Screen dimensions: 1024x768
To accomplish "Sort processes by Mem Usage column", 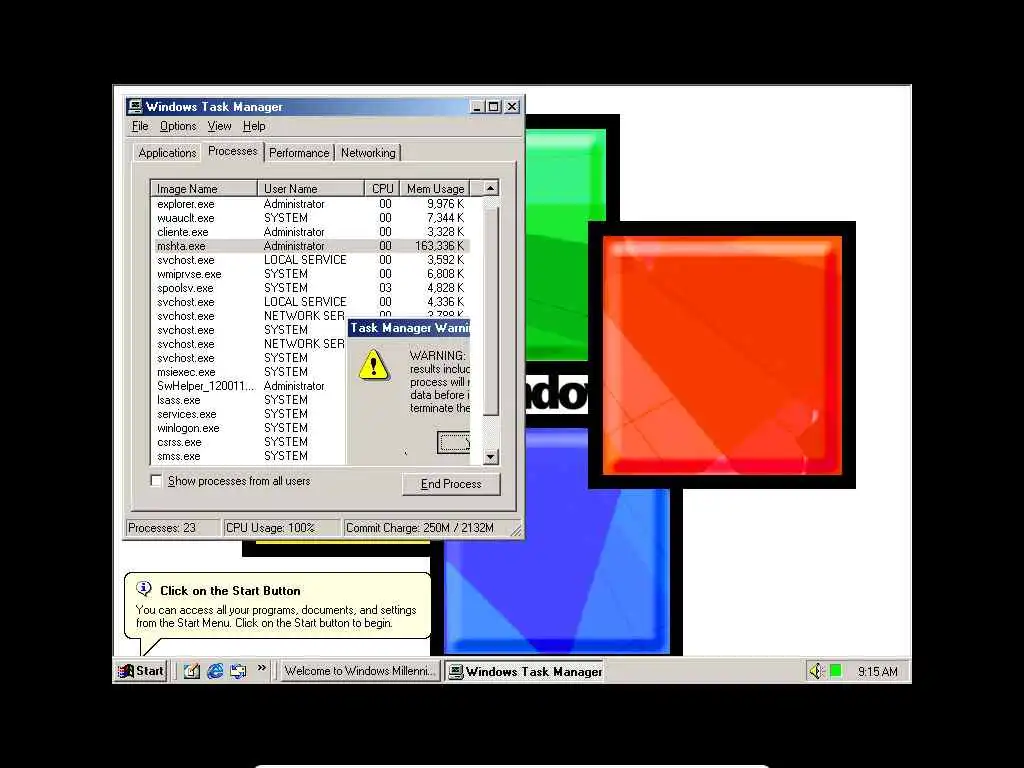I will click(435, 188).
